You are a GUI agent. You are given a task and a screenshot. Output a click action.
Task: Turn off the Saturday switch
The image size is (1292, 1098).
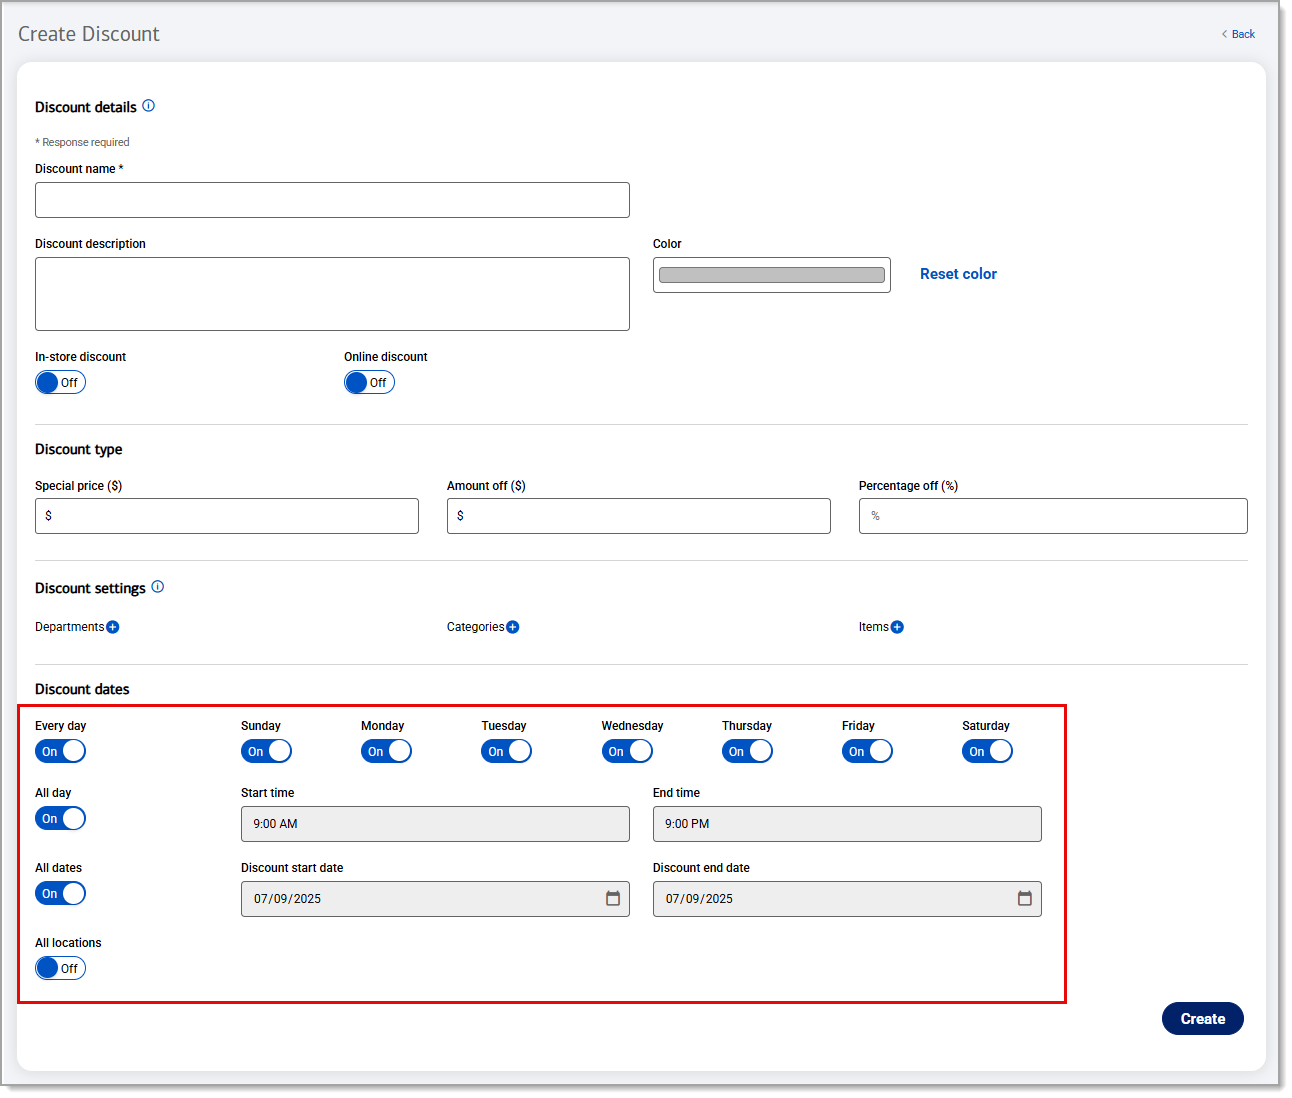click(988, 752)
